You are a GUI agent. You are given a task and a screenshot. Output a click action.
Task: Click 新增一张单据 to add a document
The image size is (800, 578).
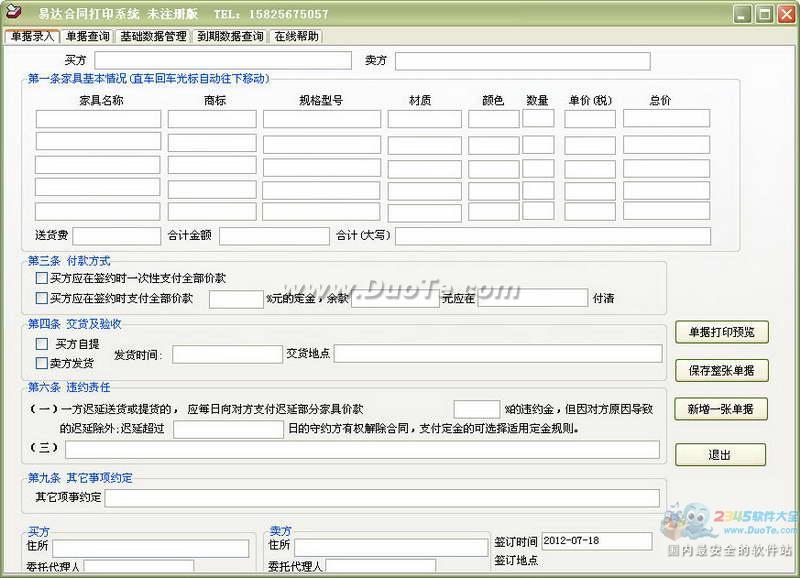click(721, 409)
